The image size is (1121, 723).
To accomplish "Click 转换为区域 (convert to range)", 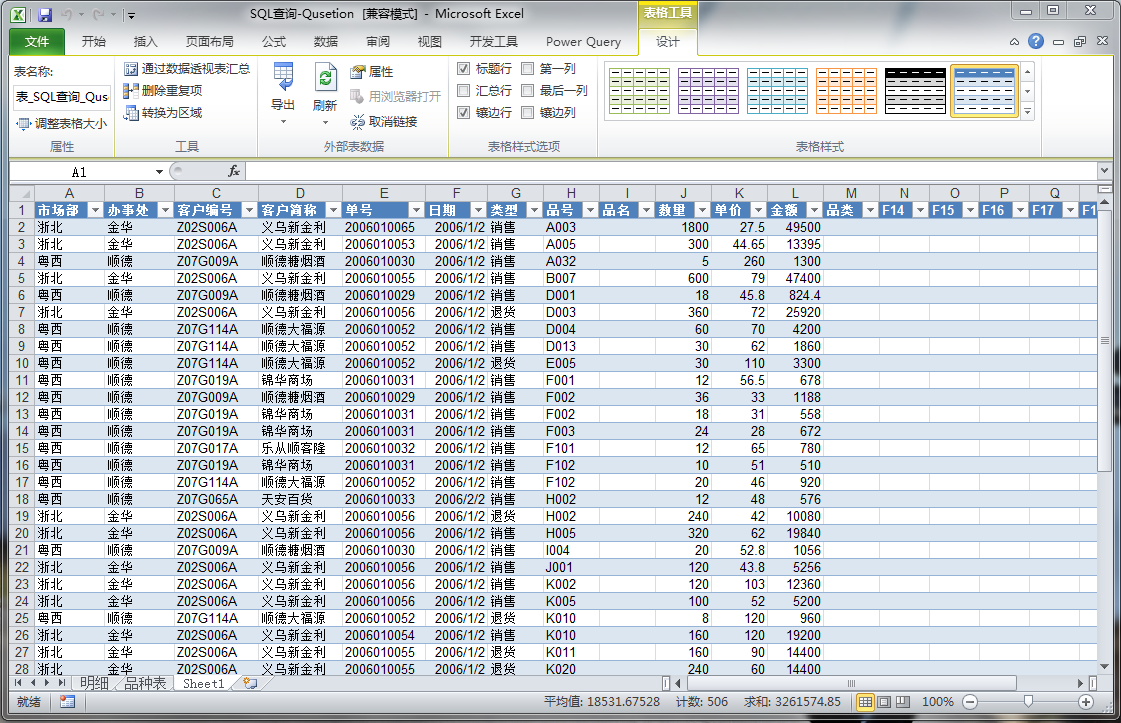I will tap(163, 113).
